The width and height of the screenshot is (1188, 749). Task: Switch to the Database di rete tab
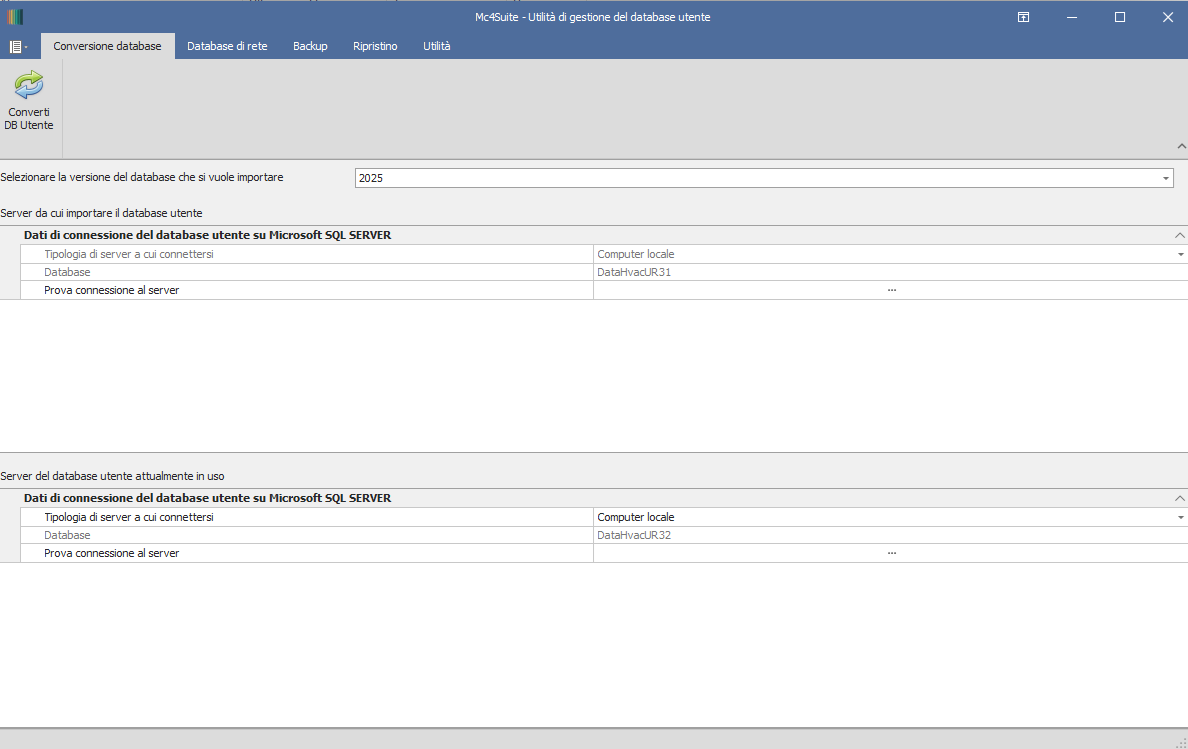click(227, 46)
